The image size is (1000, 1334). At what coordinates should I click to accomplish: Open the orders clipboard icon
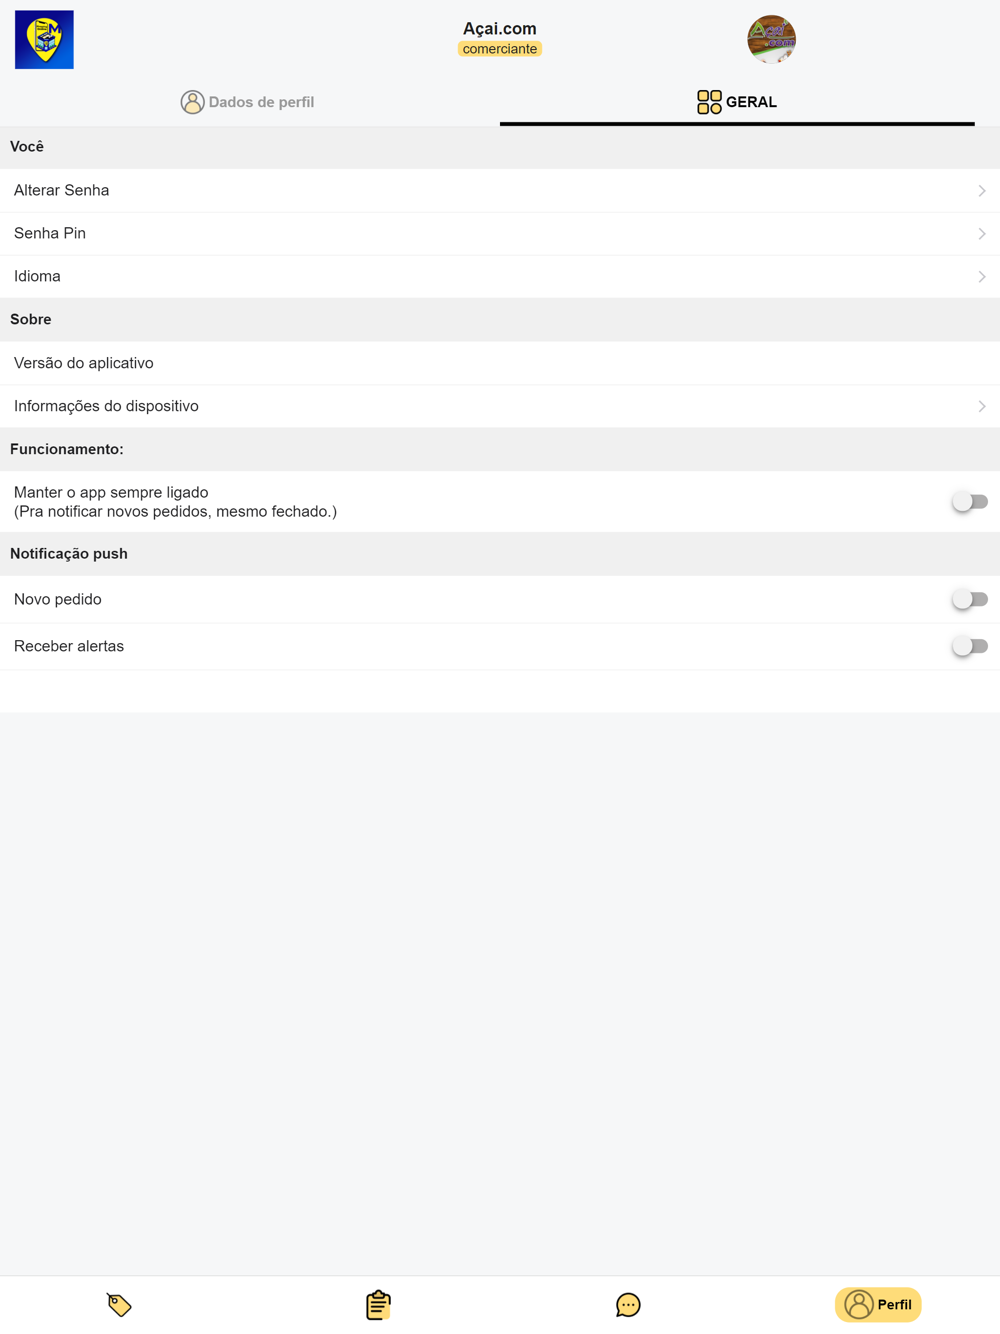point(378,1305)
